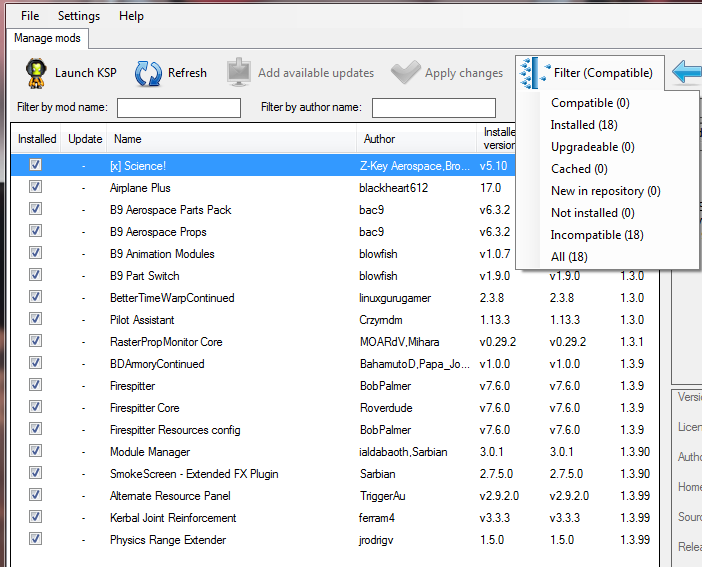702x567 pixels.
Task: Click author jrodrigv cell
Action: click(x=376, y=540)
